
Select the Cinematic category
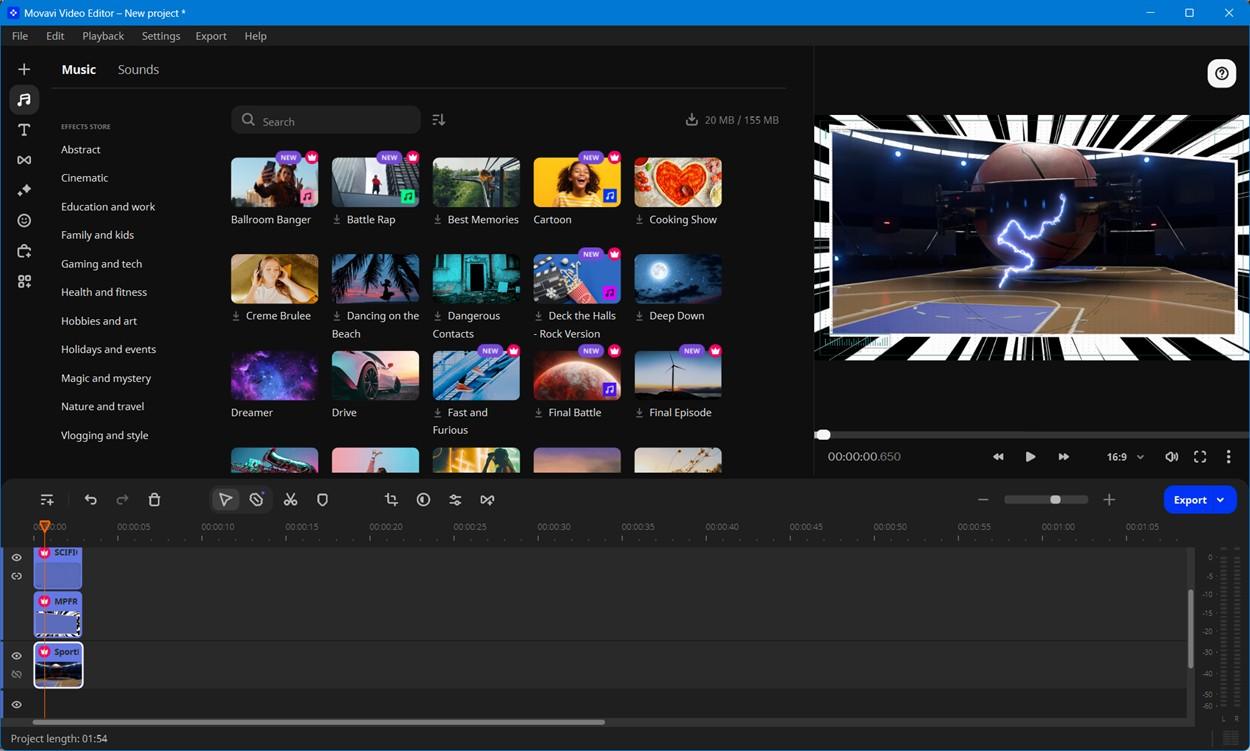[85, 178]
